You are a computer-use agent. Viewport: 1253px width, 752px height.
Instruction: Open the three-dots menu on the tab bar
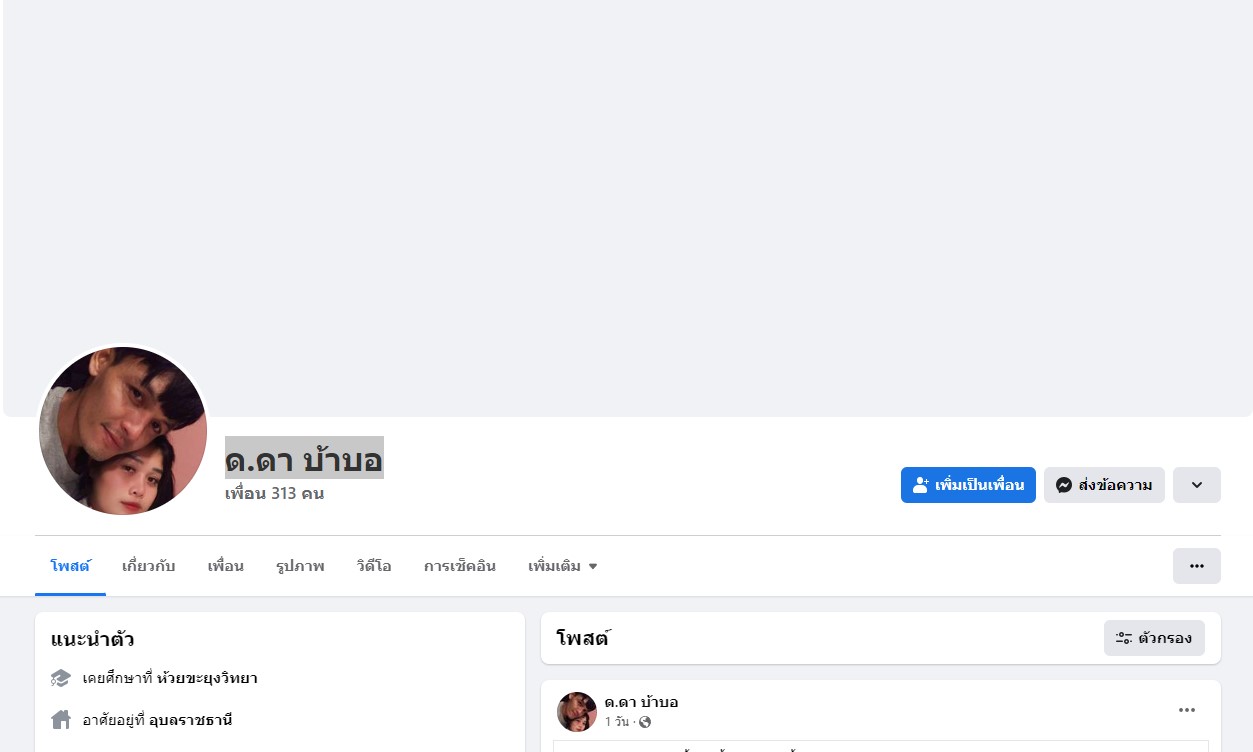(1196, 566)
